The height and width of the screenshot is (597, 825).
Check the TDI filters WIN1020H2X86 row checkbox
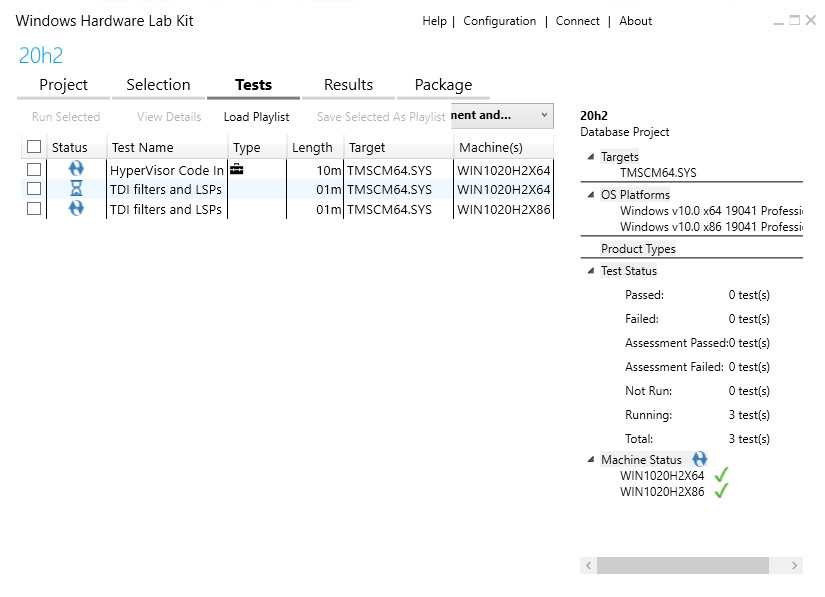pyautogui.click(x=34, y=209)
